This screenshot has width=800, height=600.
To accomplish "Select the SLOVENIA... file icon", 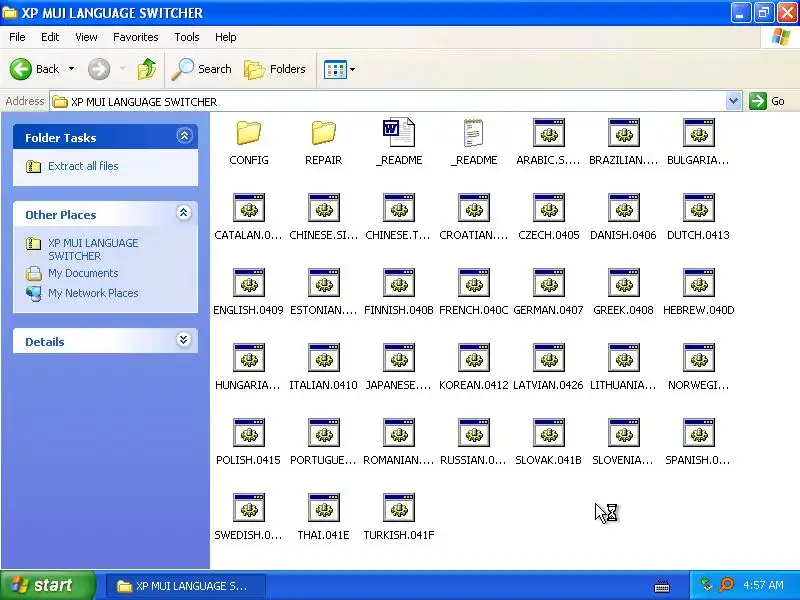I will pos(623,433).
